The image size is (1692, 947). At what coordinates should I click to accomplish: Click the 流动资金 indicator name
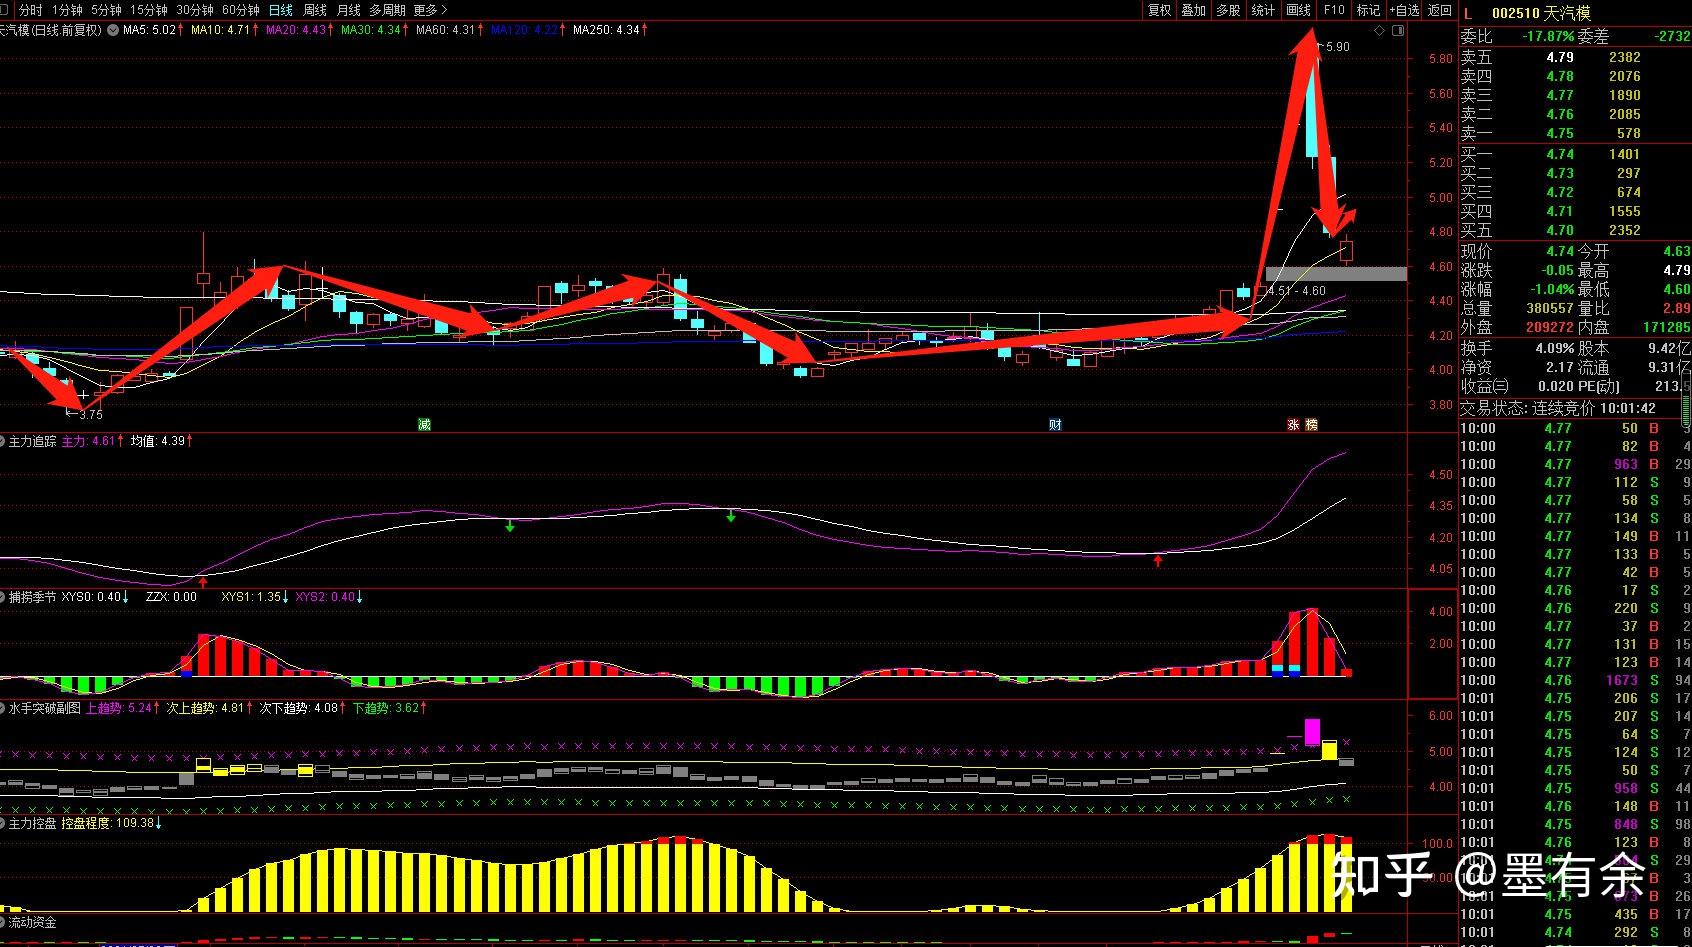pos(32,922)
